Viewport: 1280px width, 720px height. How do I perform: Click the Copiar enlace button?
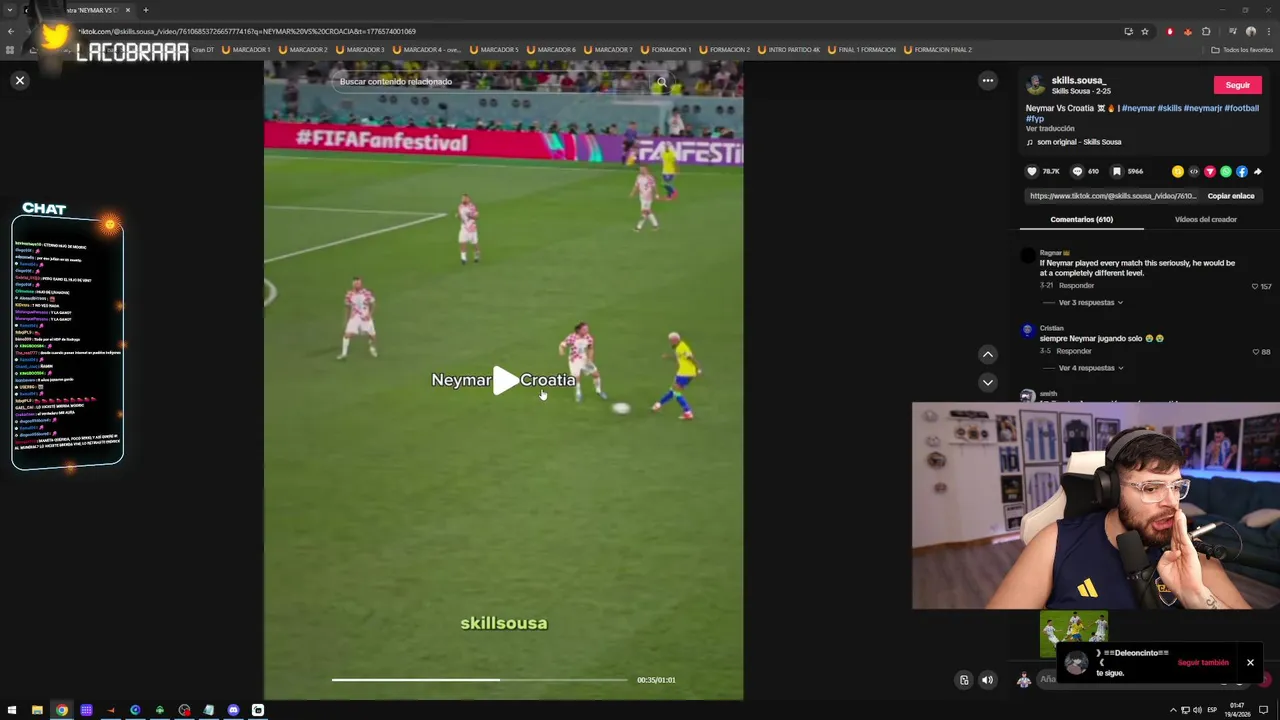(1230, 196)
